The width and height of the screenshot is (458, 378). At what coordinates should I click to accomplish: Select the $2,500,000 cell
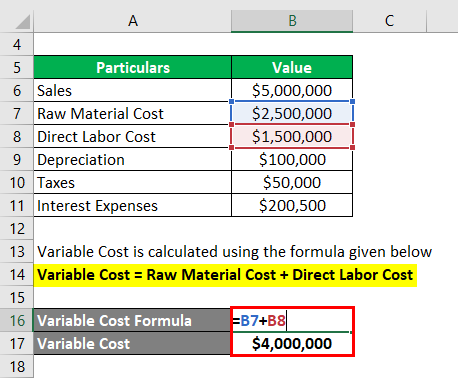click(x=292, y=113)
